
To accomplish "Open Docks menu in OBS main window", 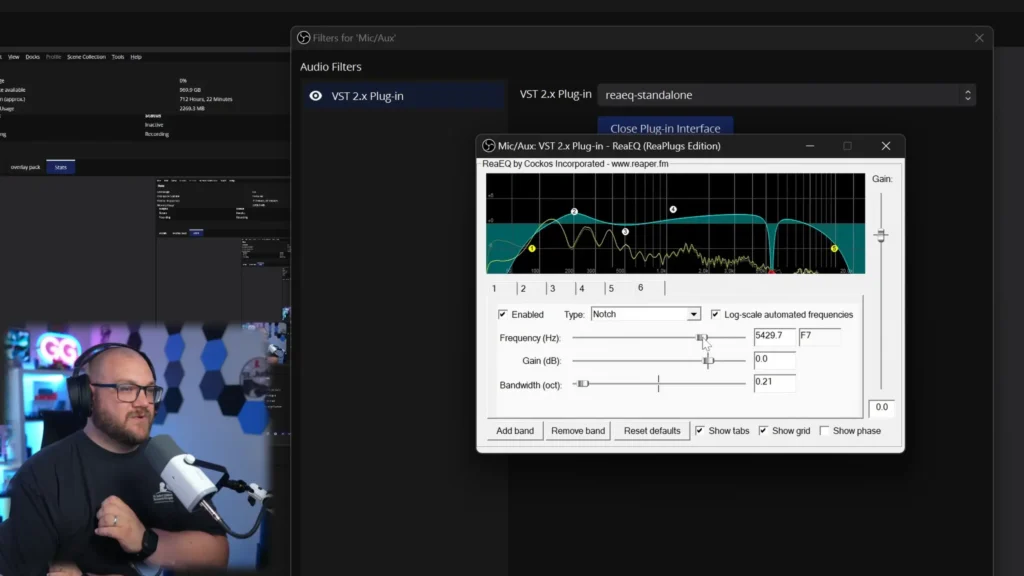I will [33, 57].
